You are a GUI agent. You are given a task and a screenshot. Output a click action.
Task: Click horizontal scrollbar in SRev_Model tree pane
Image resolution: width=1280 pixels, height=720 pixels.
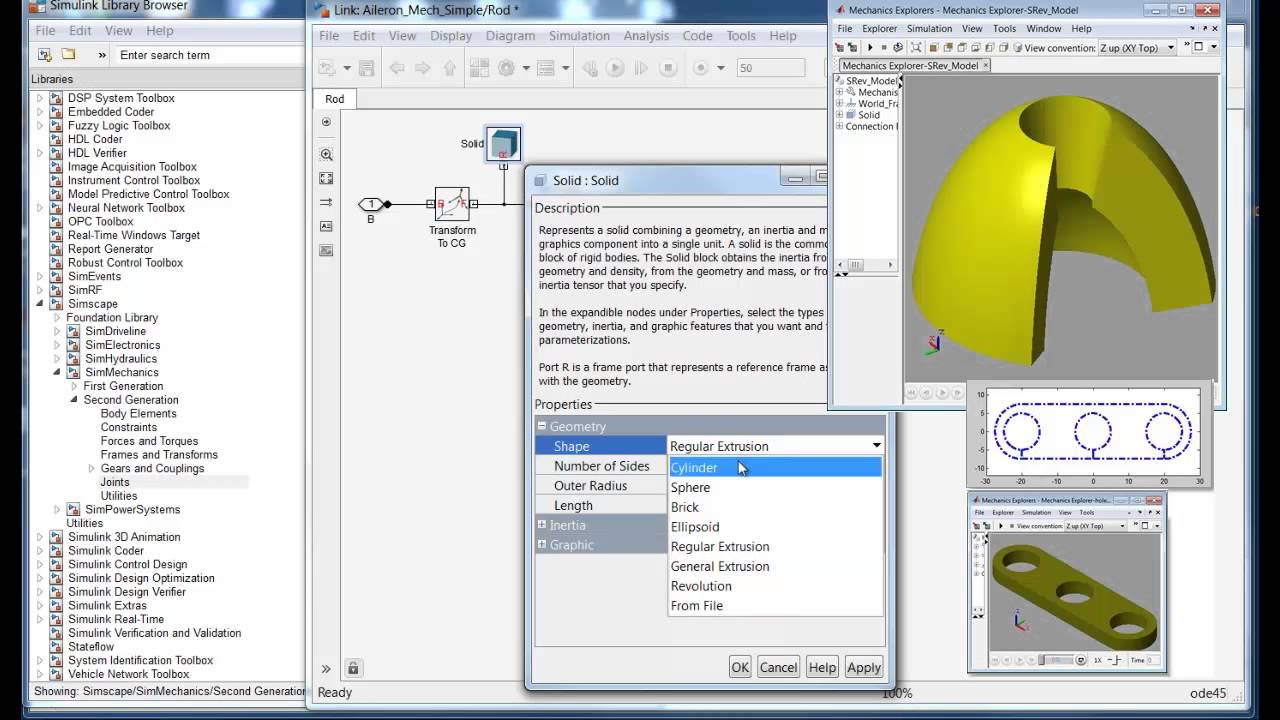click(x=856, y=265)
